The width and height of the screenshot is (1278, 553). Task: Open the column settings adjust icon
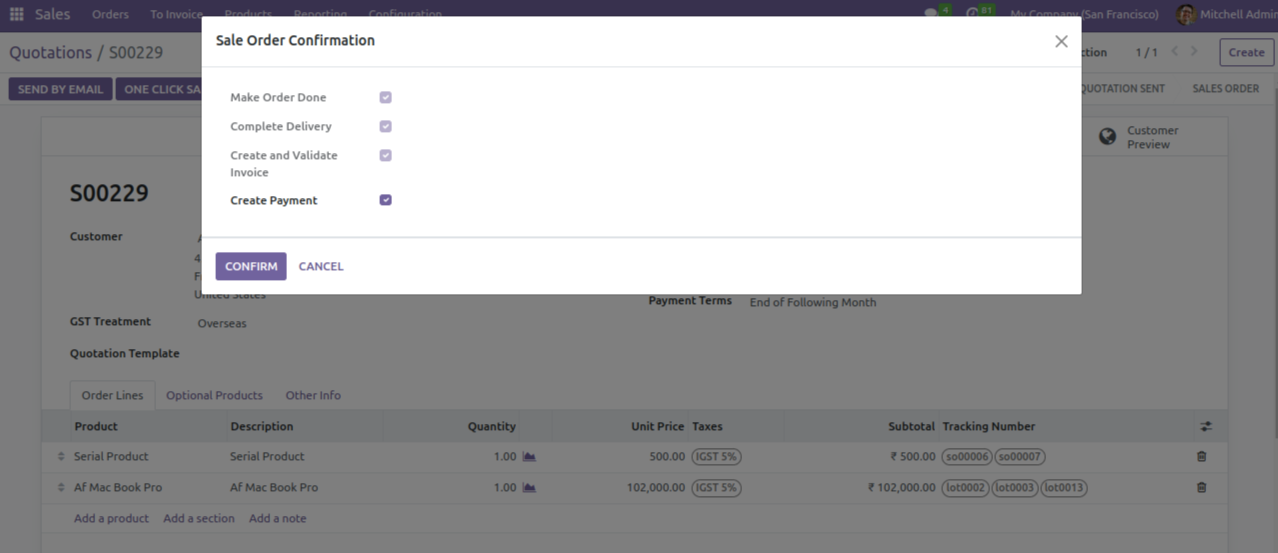point(1206,427)
